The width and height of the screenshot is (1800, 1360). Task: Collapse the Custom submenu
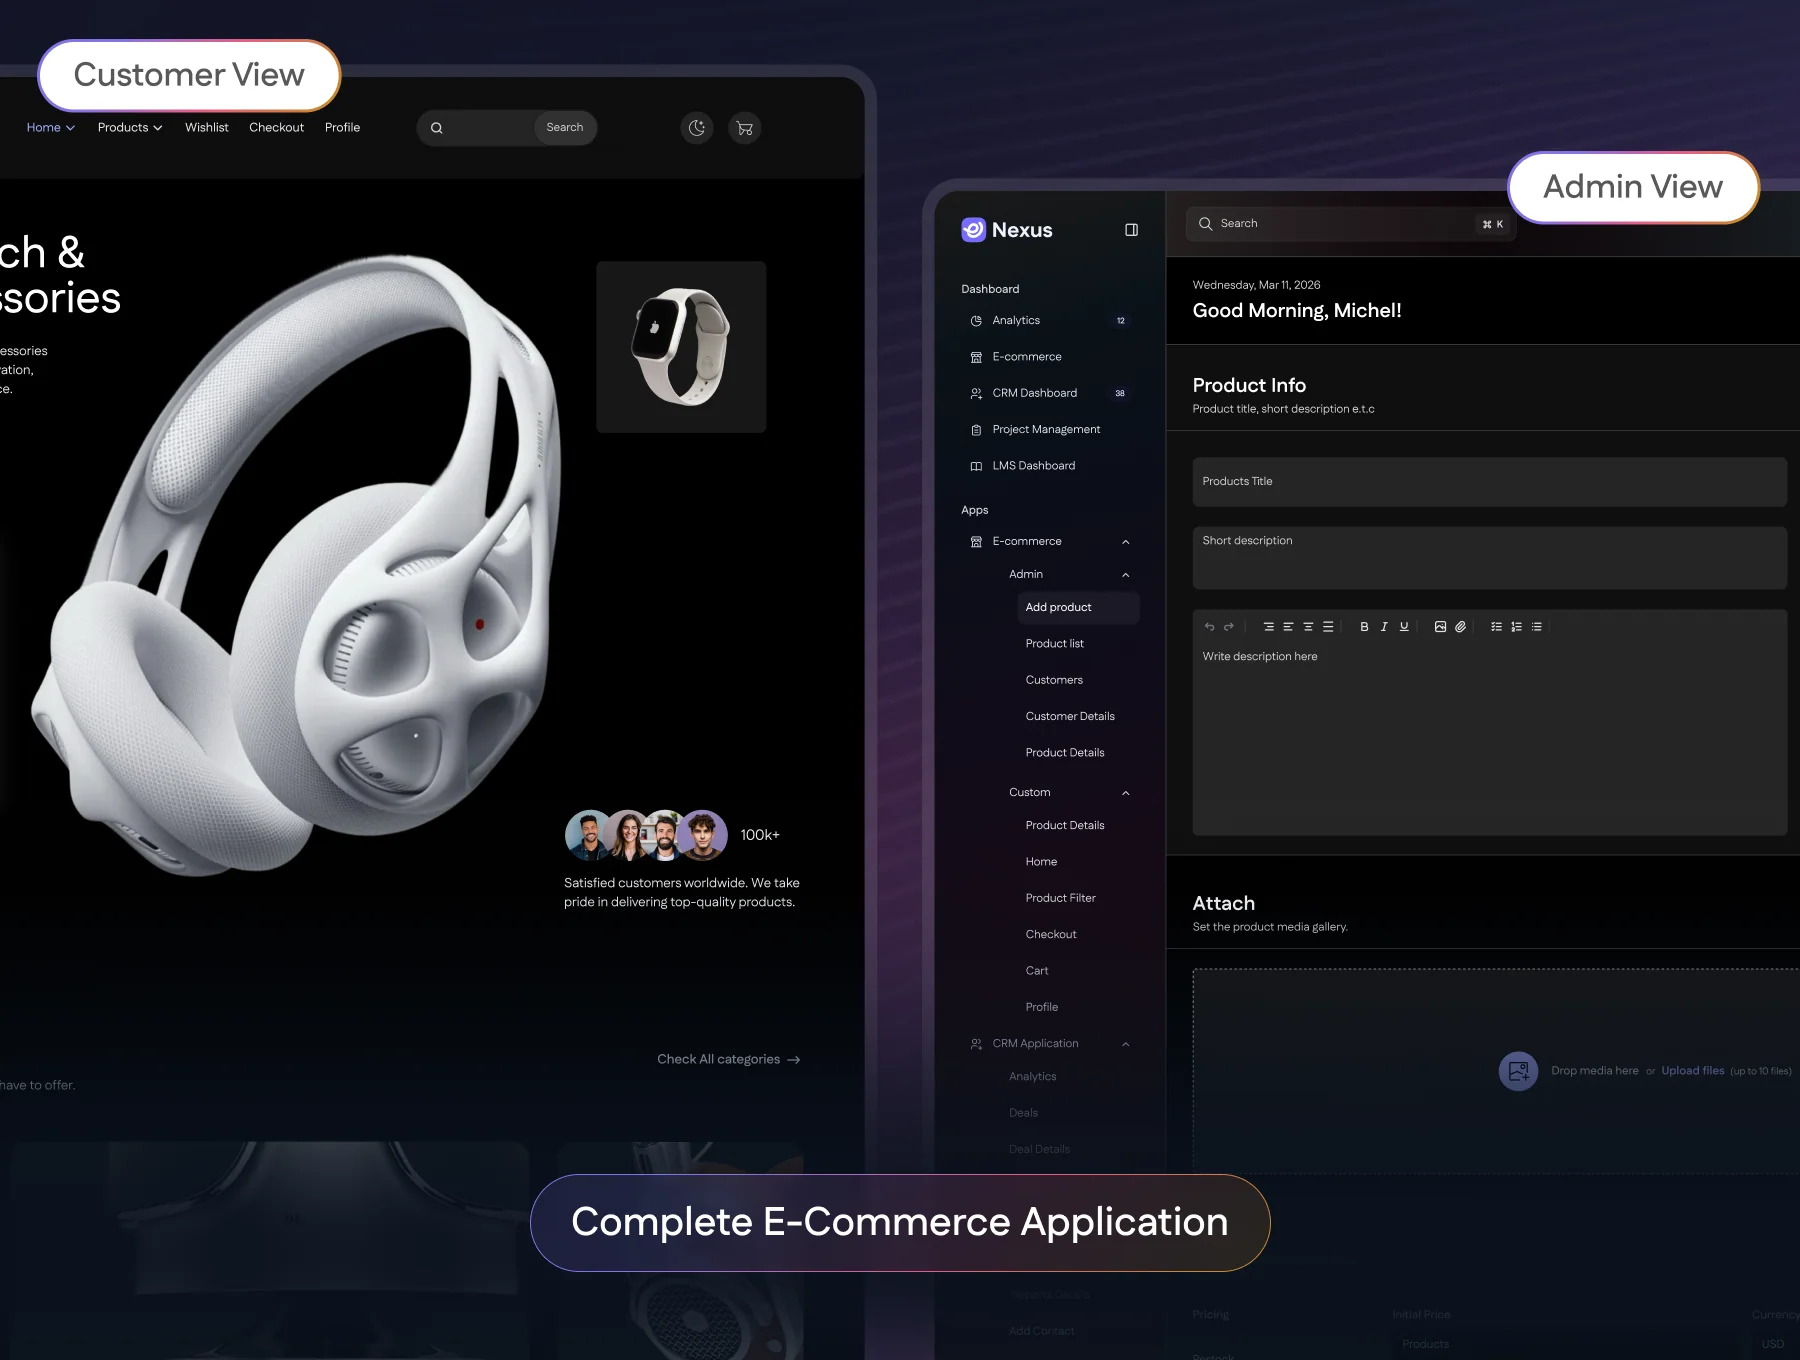pos(1125,793)
